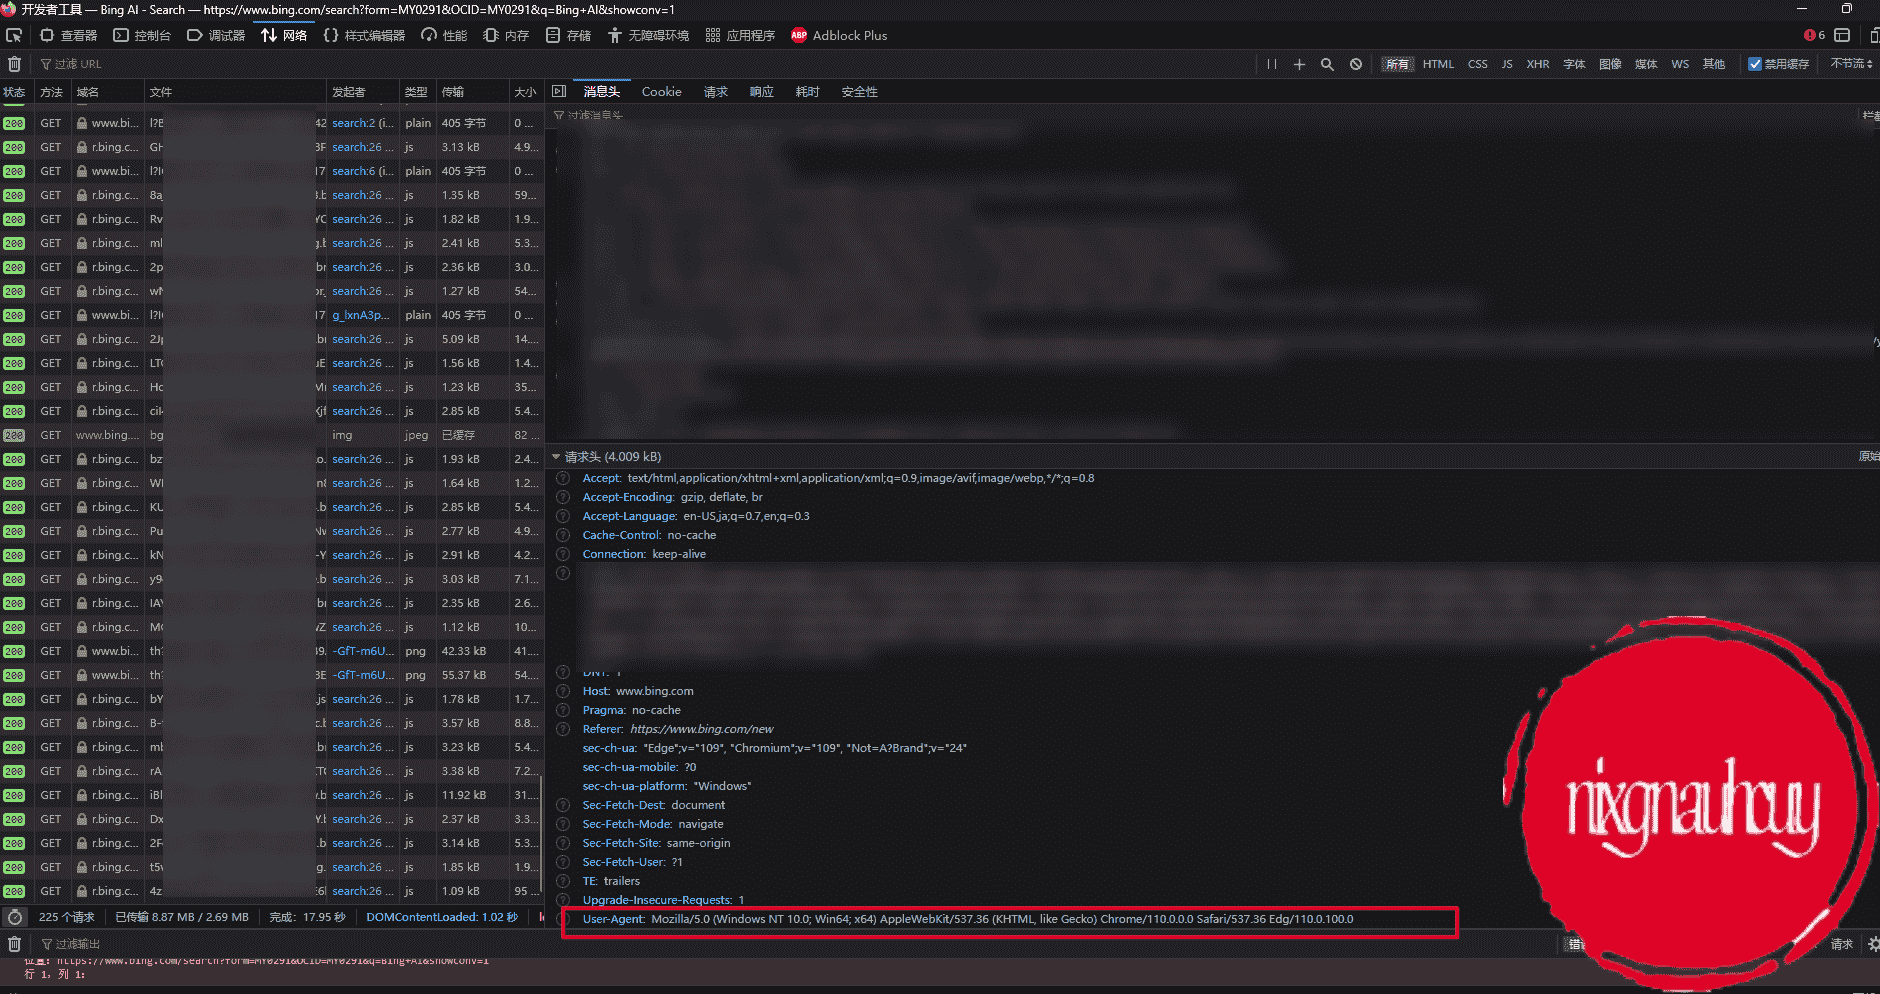Collapse the 请求头 section
The height and width of the screenshot is (994, 1880).
[x=556, y=457]
